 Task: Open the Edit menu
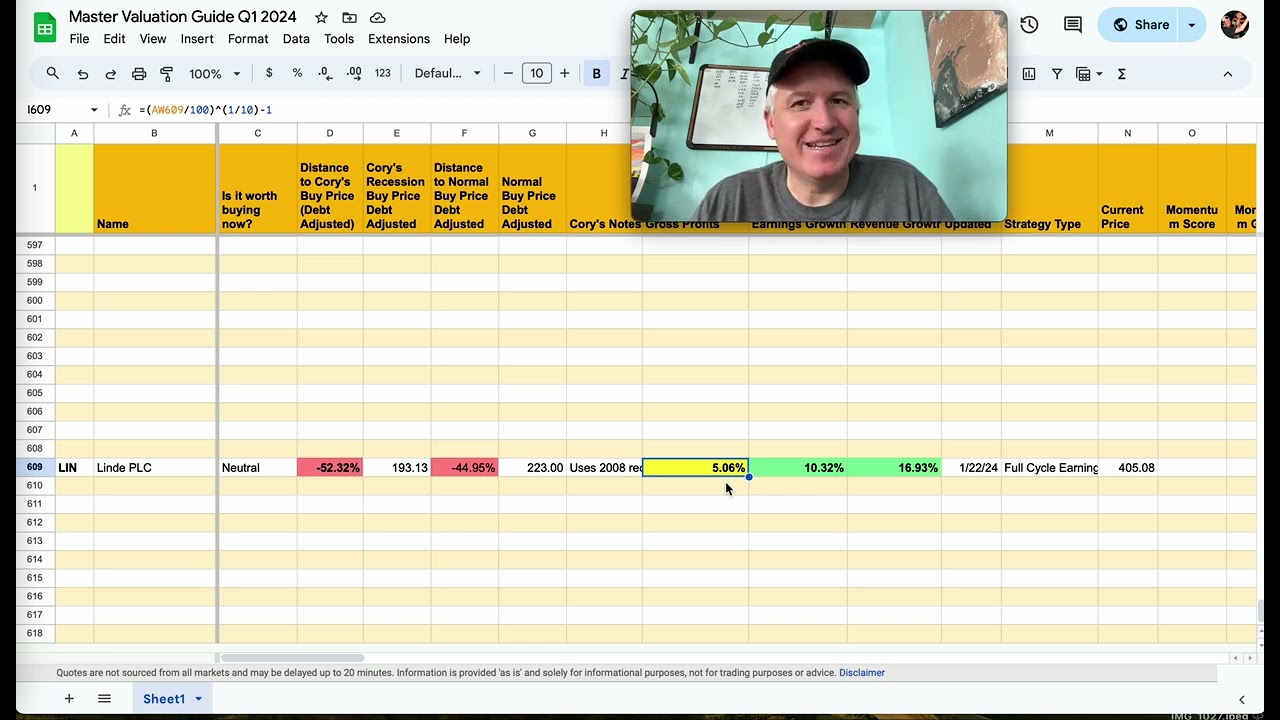(114, 39)
